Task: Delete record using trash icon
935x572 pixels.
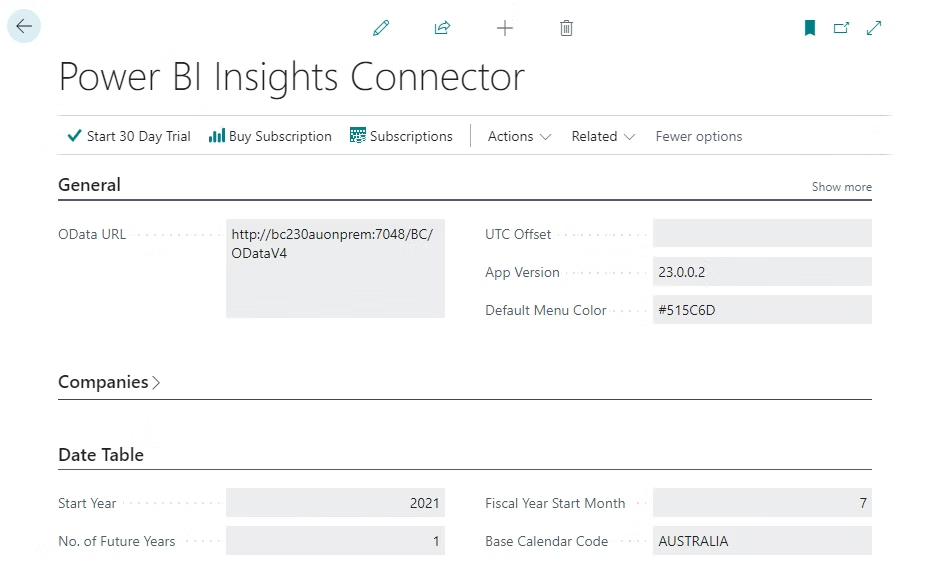Action: [x=566, y=28]
